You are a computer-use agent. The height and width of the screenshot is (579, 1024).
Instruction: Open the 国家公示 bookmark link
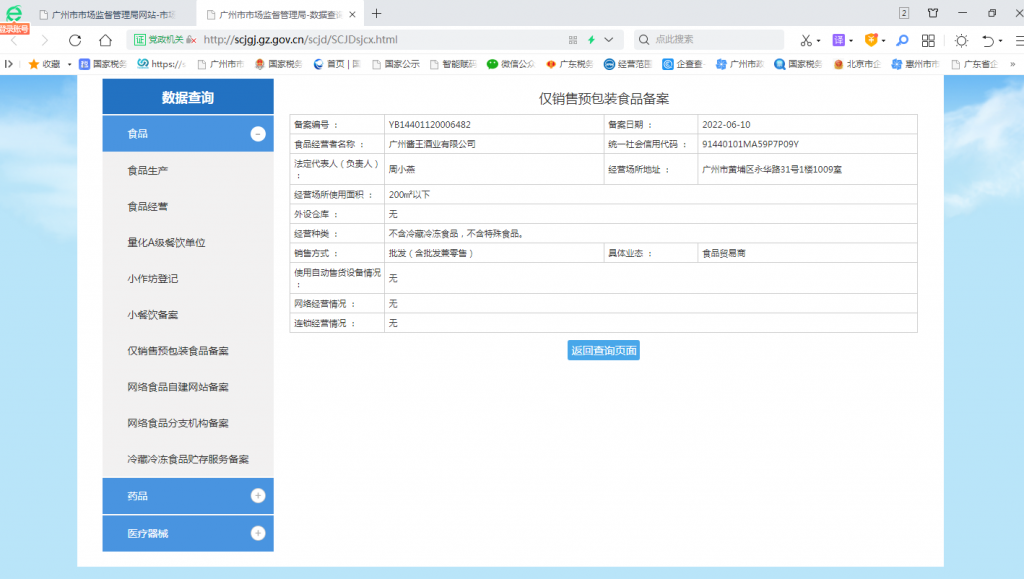(x=396, y=64)
